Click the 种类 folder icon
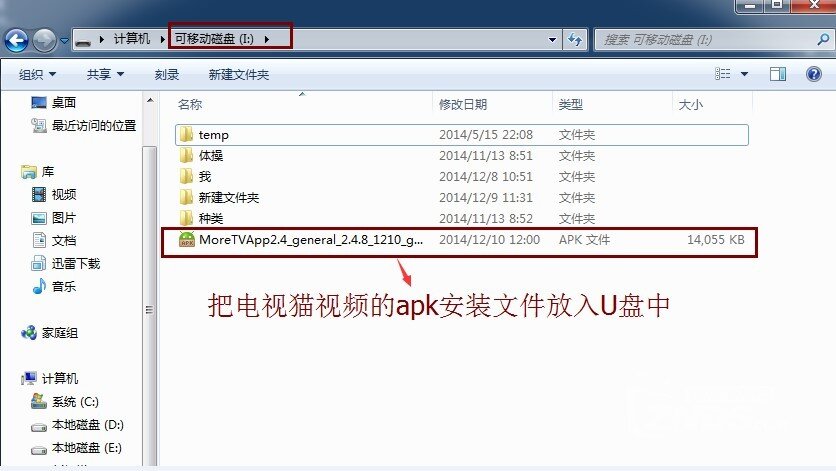The image size is (836, 471). click(x=186, y=218)
